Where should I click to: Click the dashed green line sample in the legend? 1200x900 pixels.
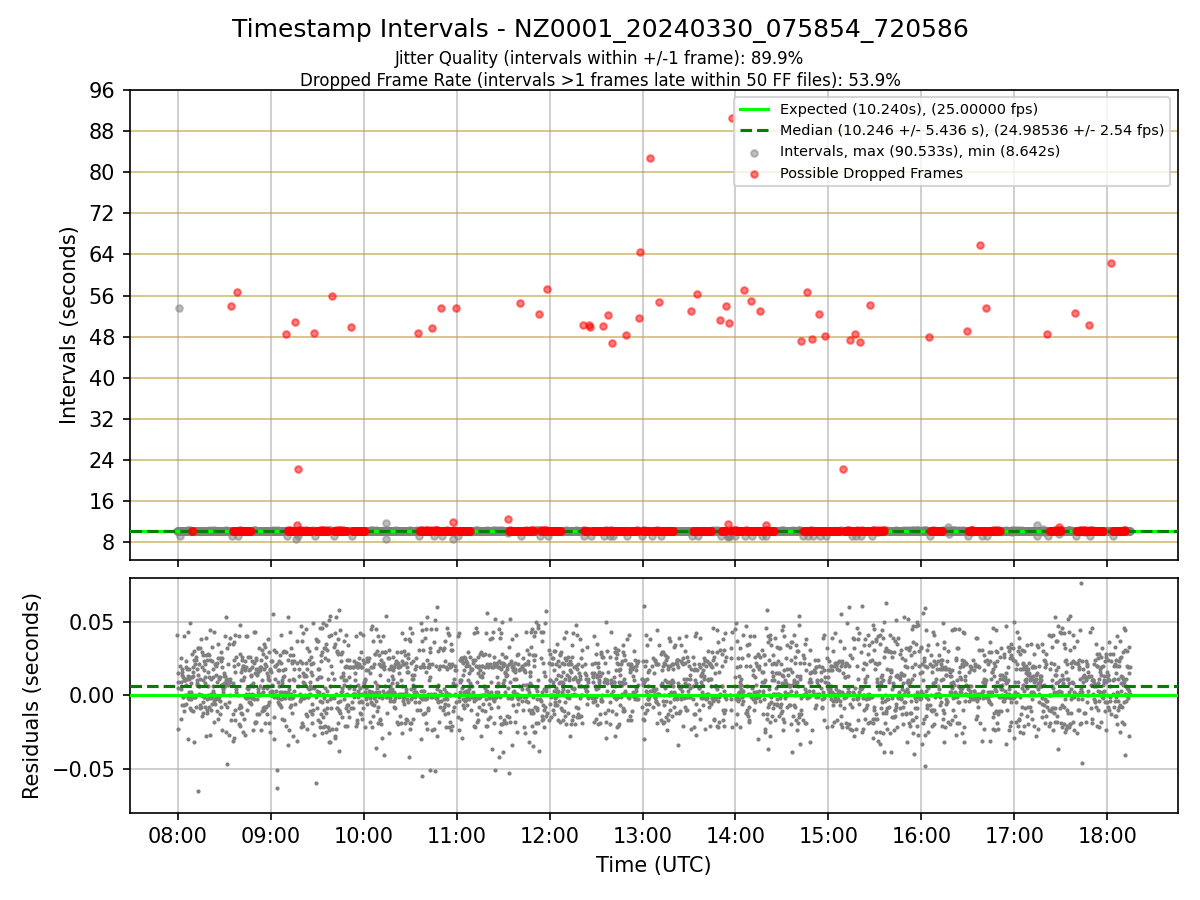click(754, 130)
